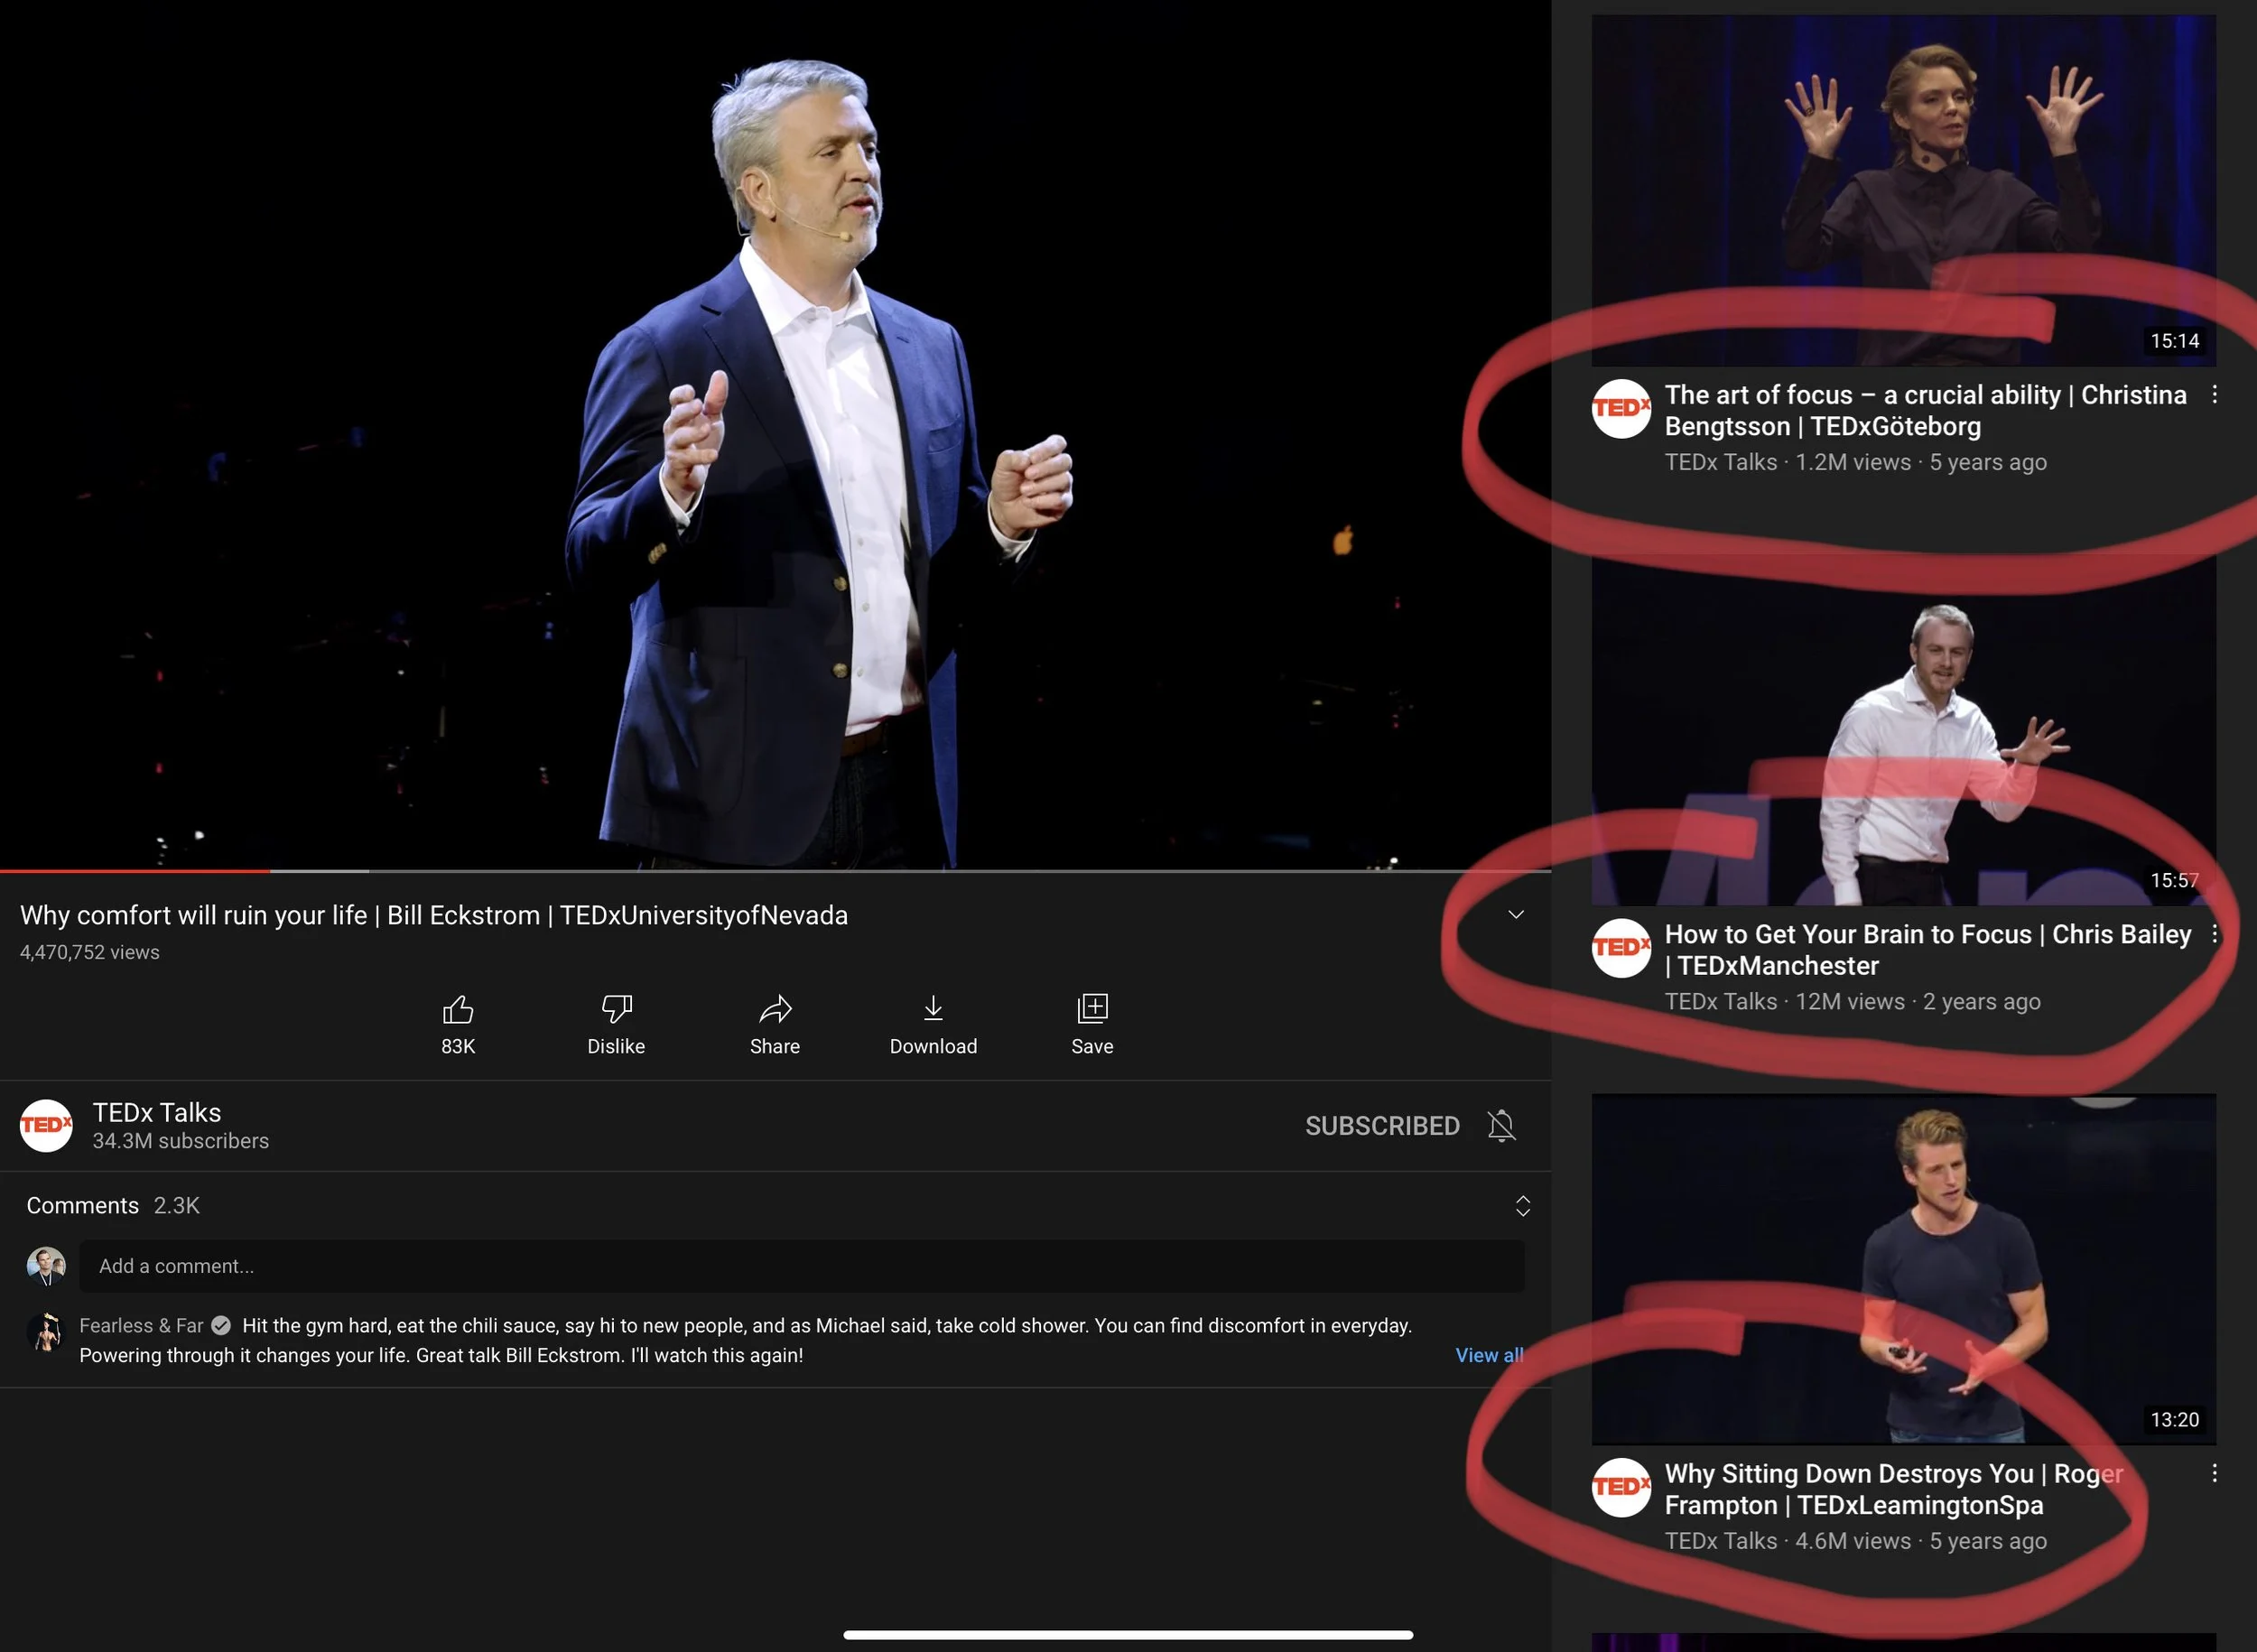Click the Add a comment field
This screenshot has width=2257, height=1652.
tap(800, 1266)
